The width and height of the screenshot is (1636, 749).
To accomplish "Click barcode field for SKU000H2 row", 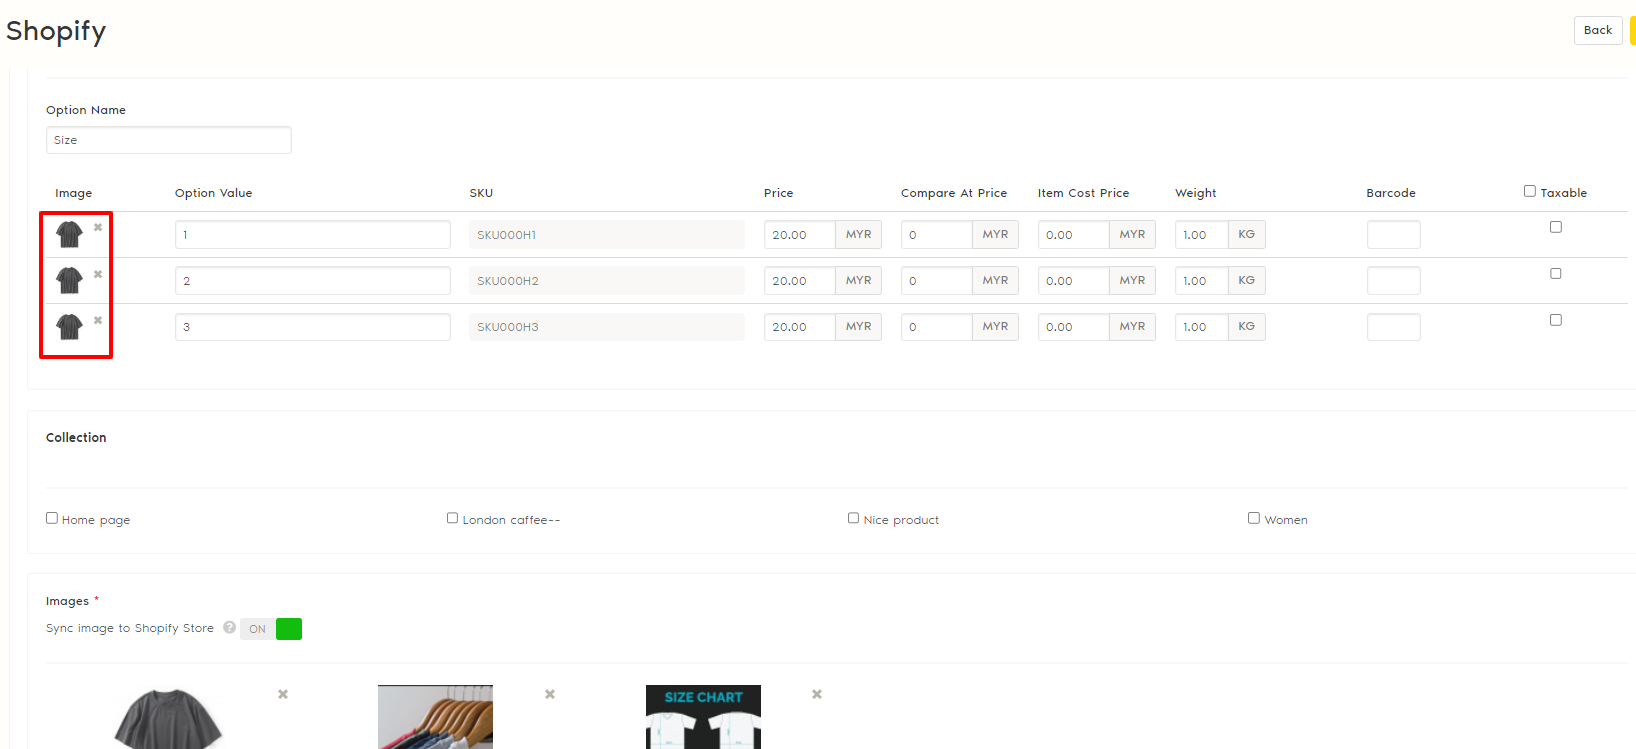I will click(1394, 281).
